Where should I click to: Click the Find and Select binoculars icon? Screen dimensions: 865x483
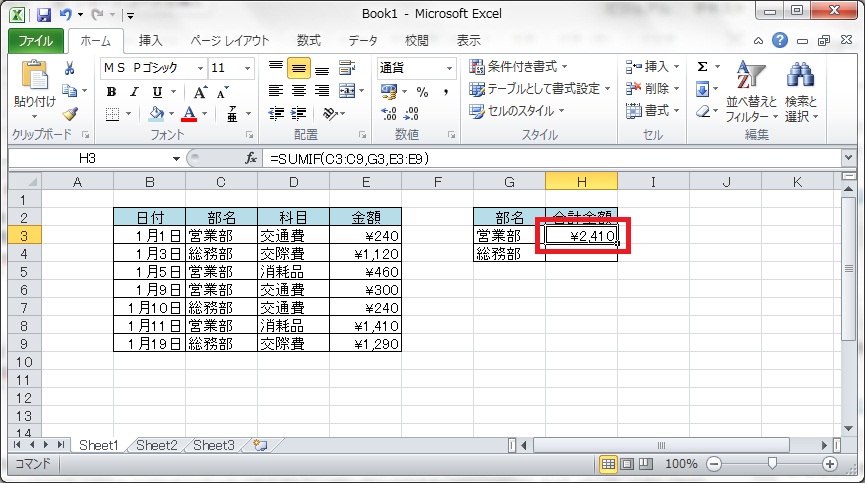click(x=801, y=76)
